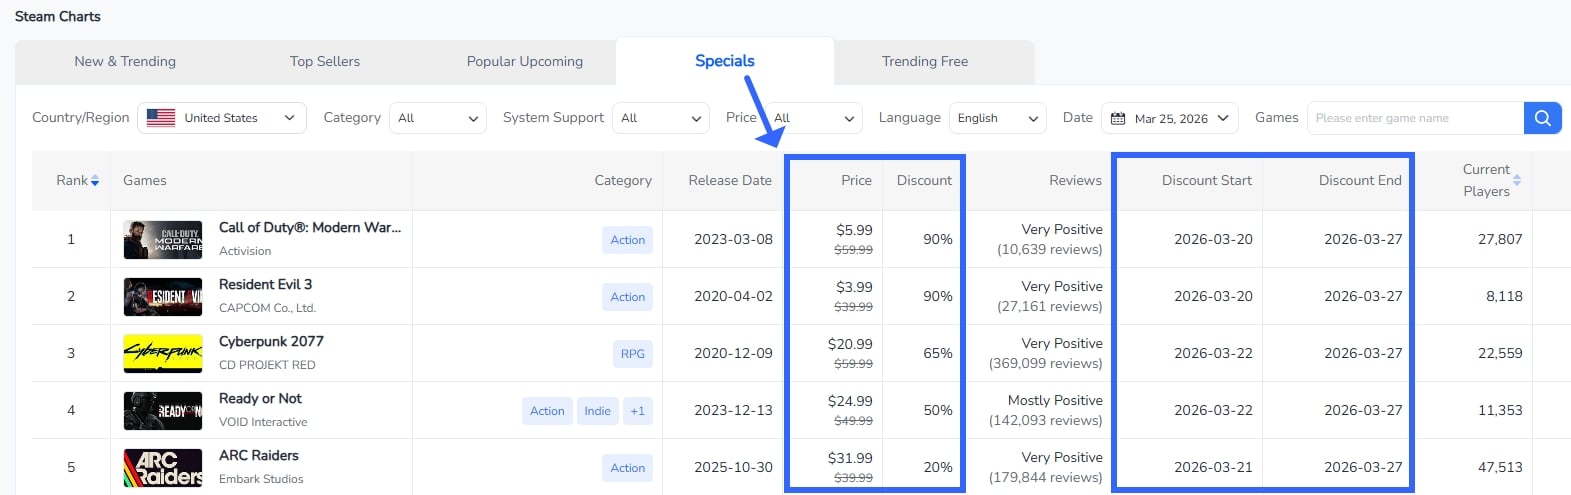Click the game name search input field
The image size is (1571, 495).
[x=1414, y=118]
